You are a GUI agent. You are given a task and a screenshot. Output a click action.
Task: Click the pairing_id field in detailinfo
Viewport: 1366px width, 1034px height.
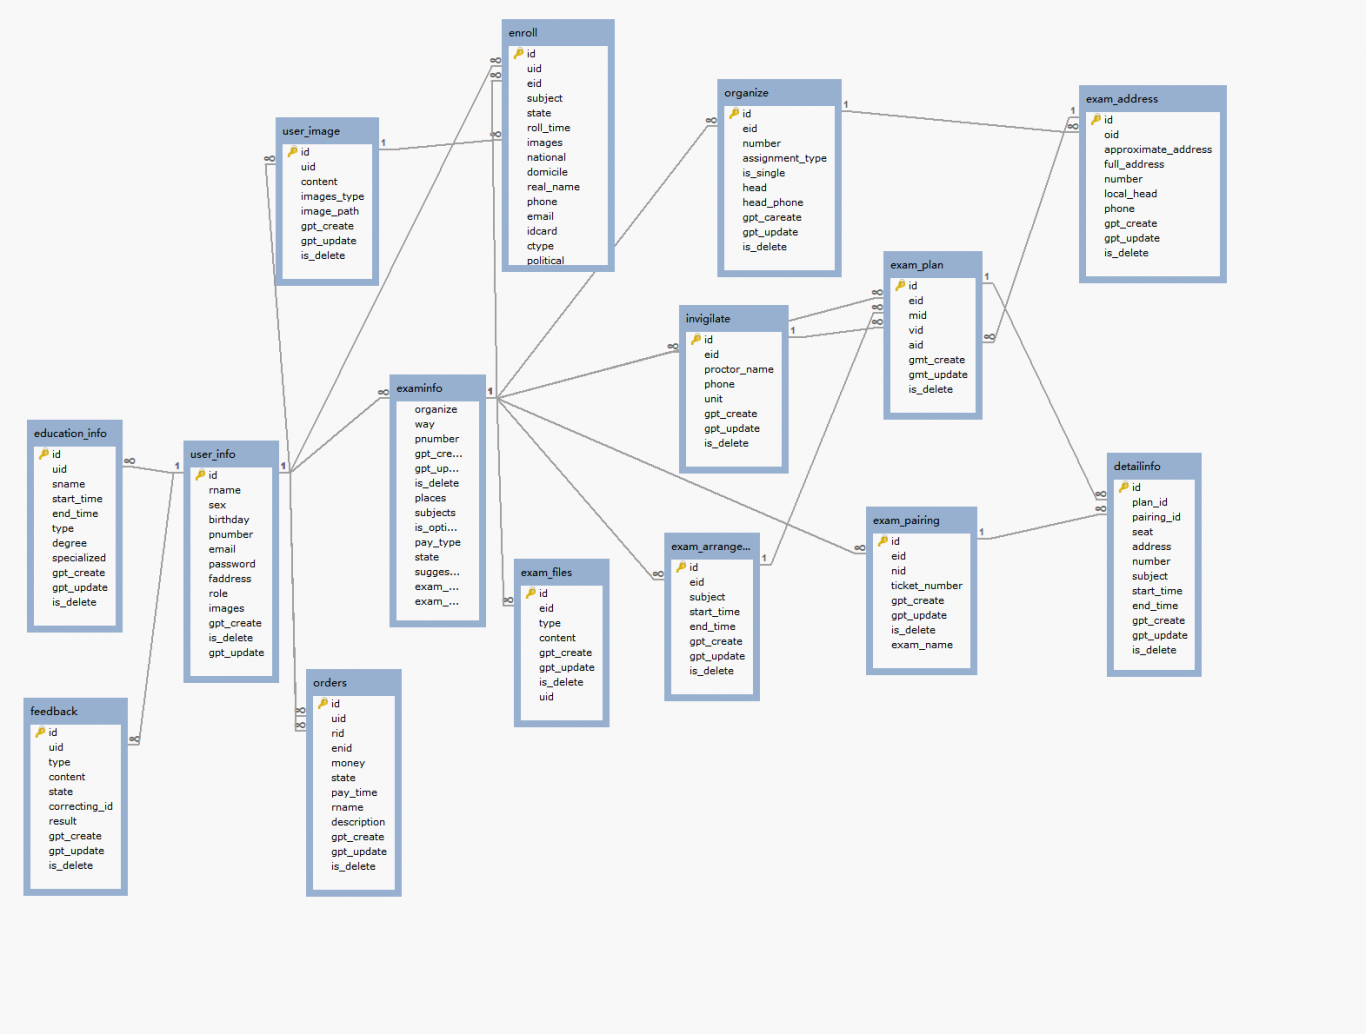coord(1156,517)
